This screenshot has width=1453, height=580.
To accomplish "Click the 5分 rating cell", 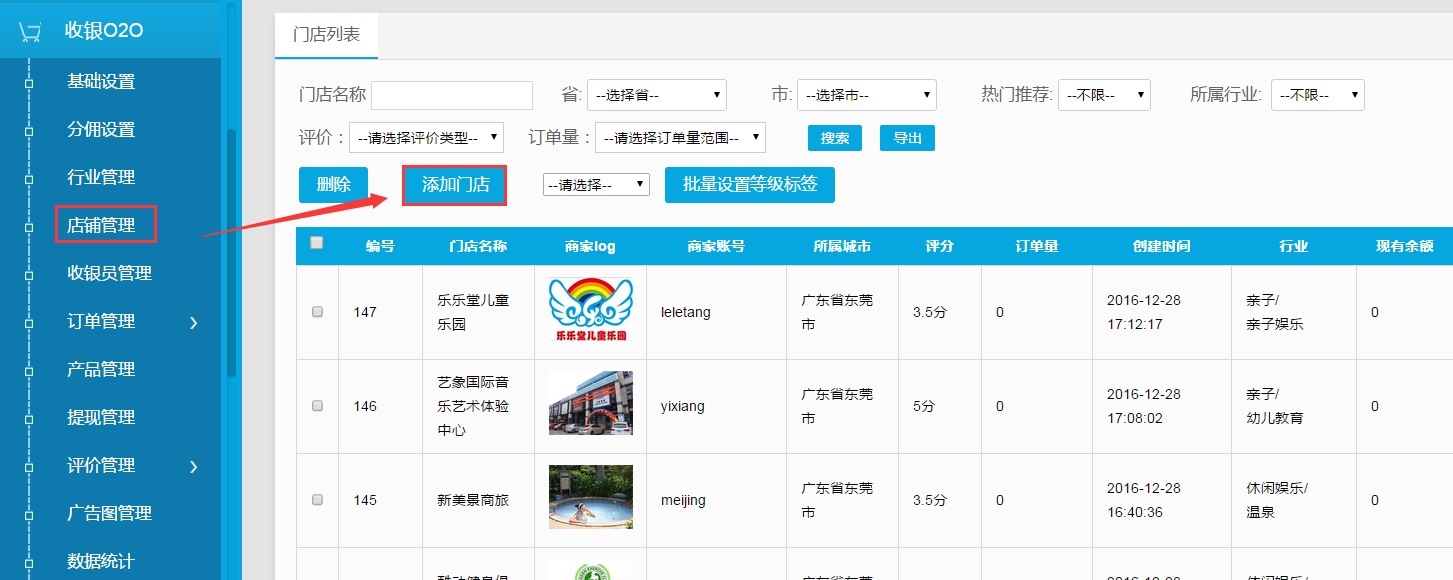I will tap(925, 406).
